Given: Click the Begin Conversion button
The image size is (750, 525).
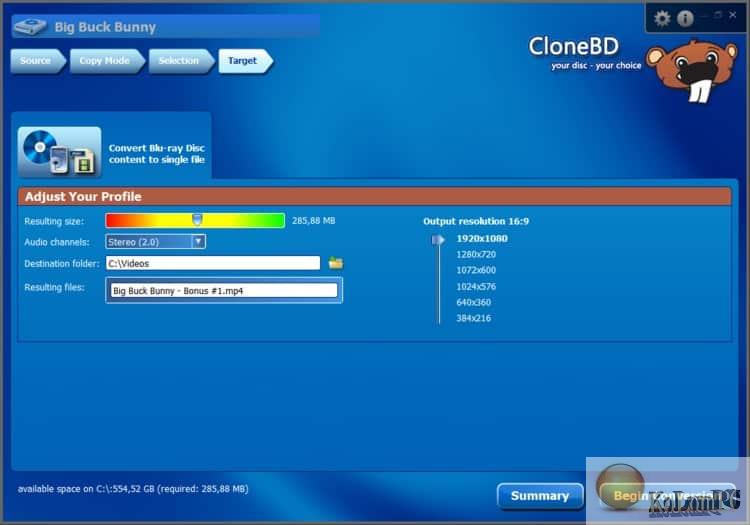Looking at the screenshot, I should pyautogui.click(x=667, y=496).
